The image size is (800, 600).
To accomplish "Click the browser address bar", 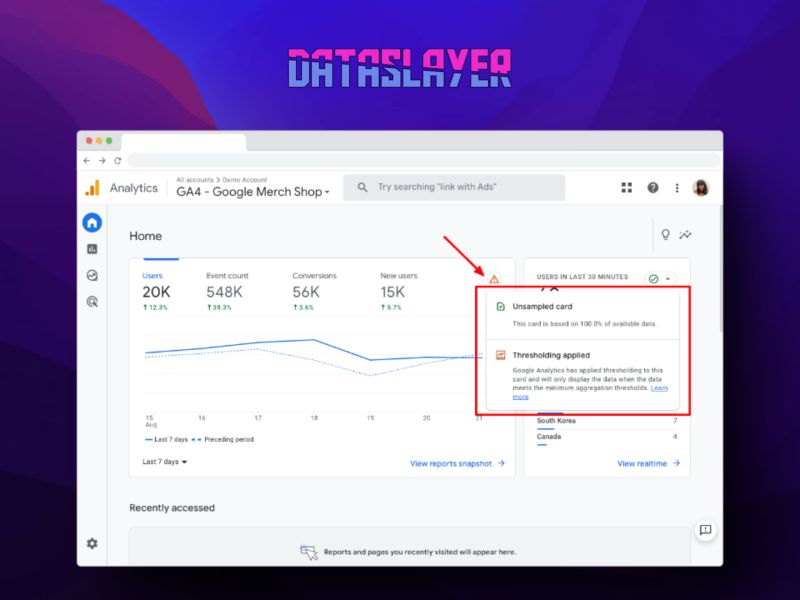I will coord(423,161).
